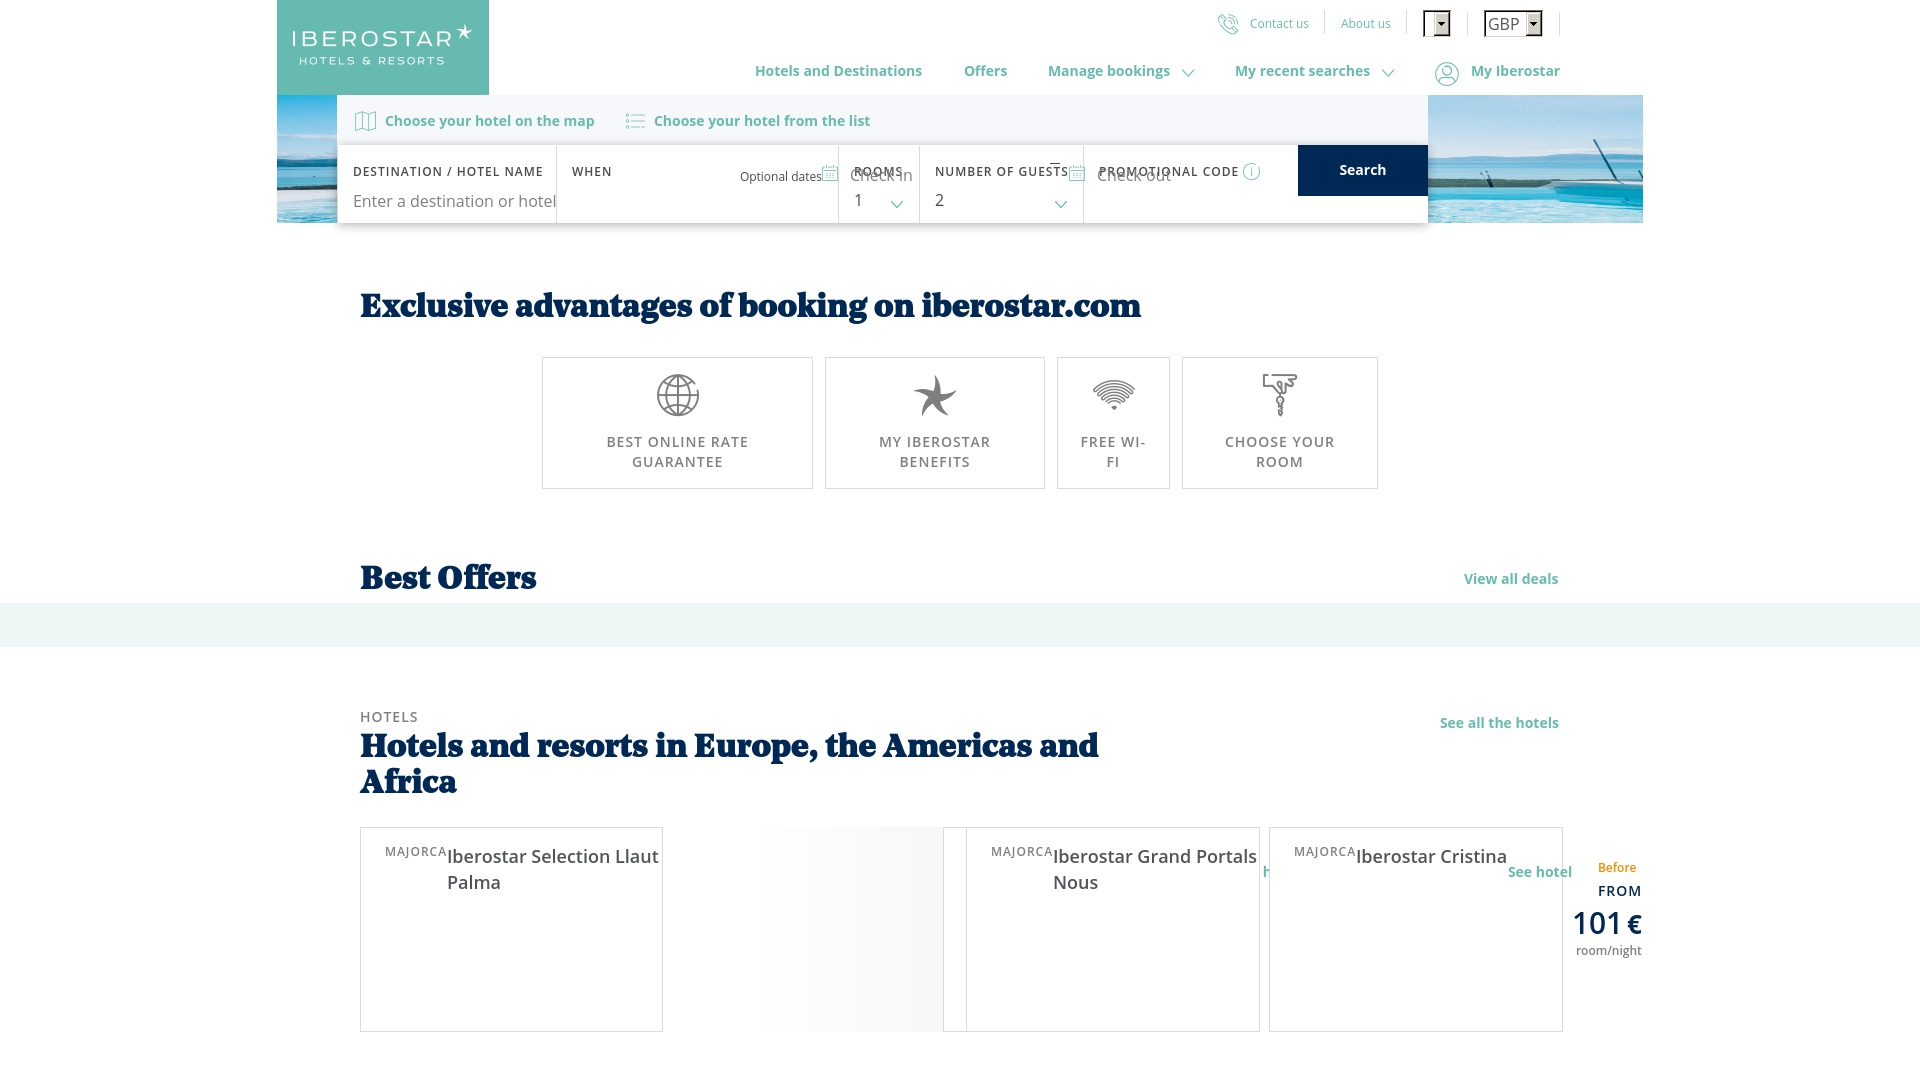Open the GBP currency dropdown
Viewport: 1920px width, 1080px height.
click(x=1513, y=23)
